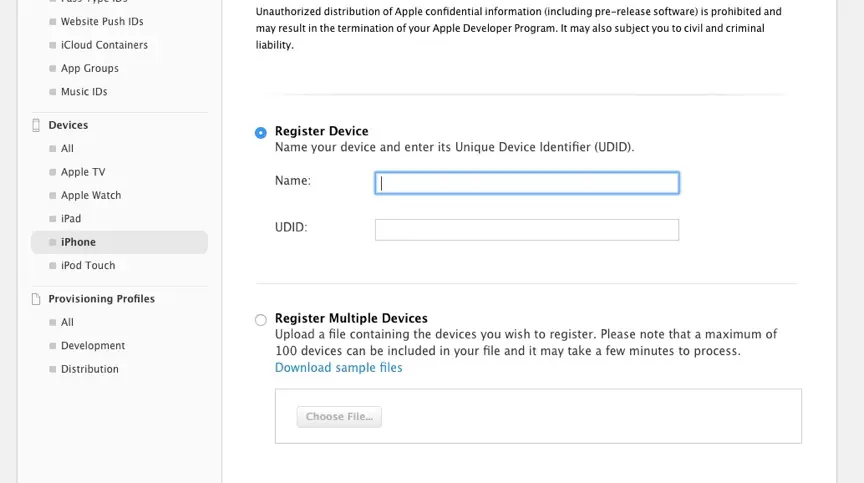Open iPad devices list
This screenshot has width=864, height=483.
[71, 219]
